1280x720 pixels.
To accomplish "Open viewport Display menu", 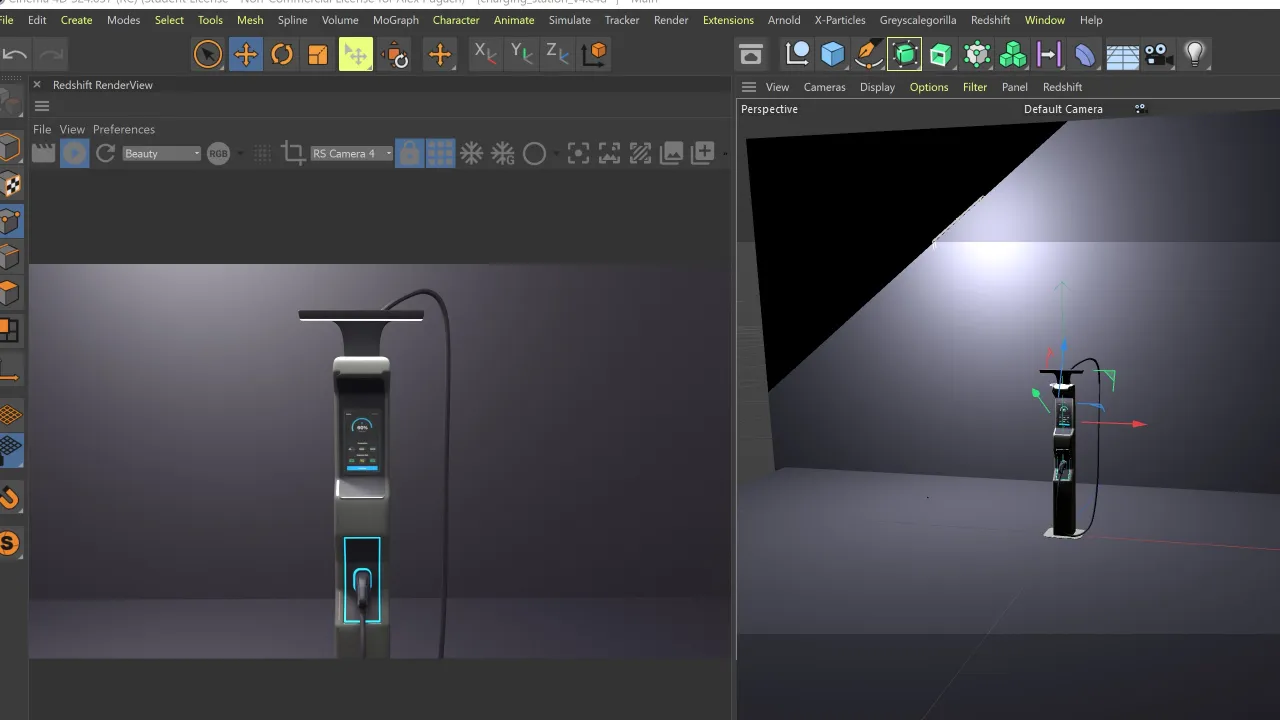I will 877,87.
